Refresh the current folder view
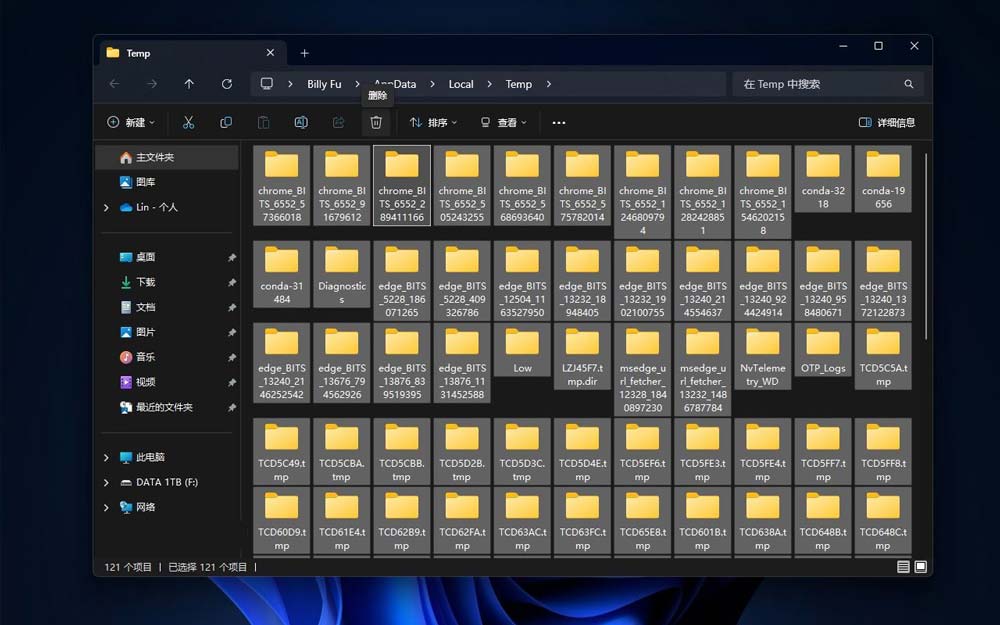 point(227,84)
